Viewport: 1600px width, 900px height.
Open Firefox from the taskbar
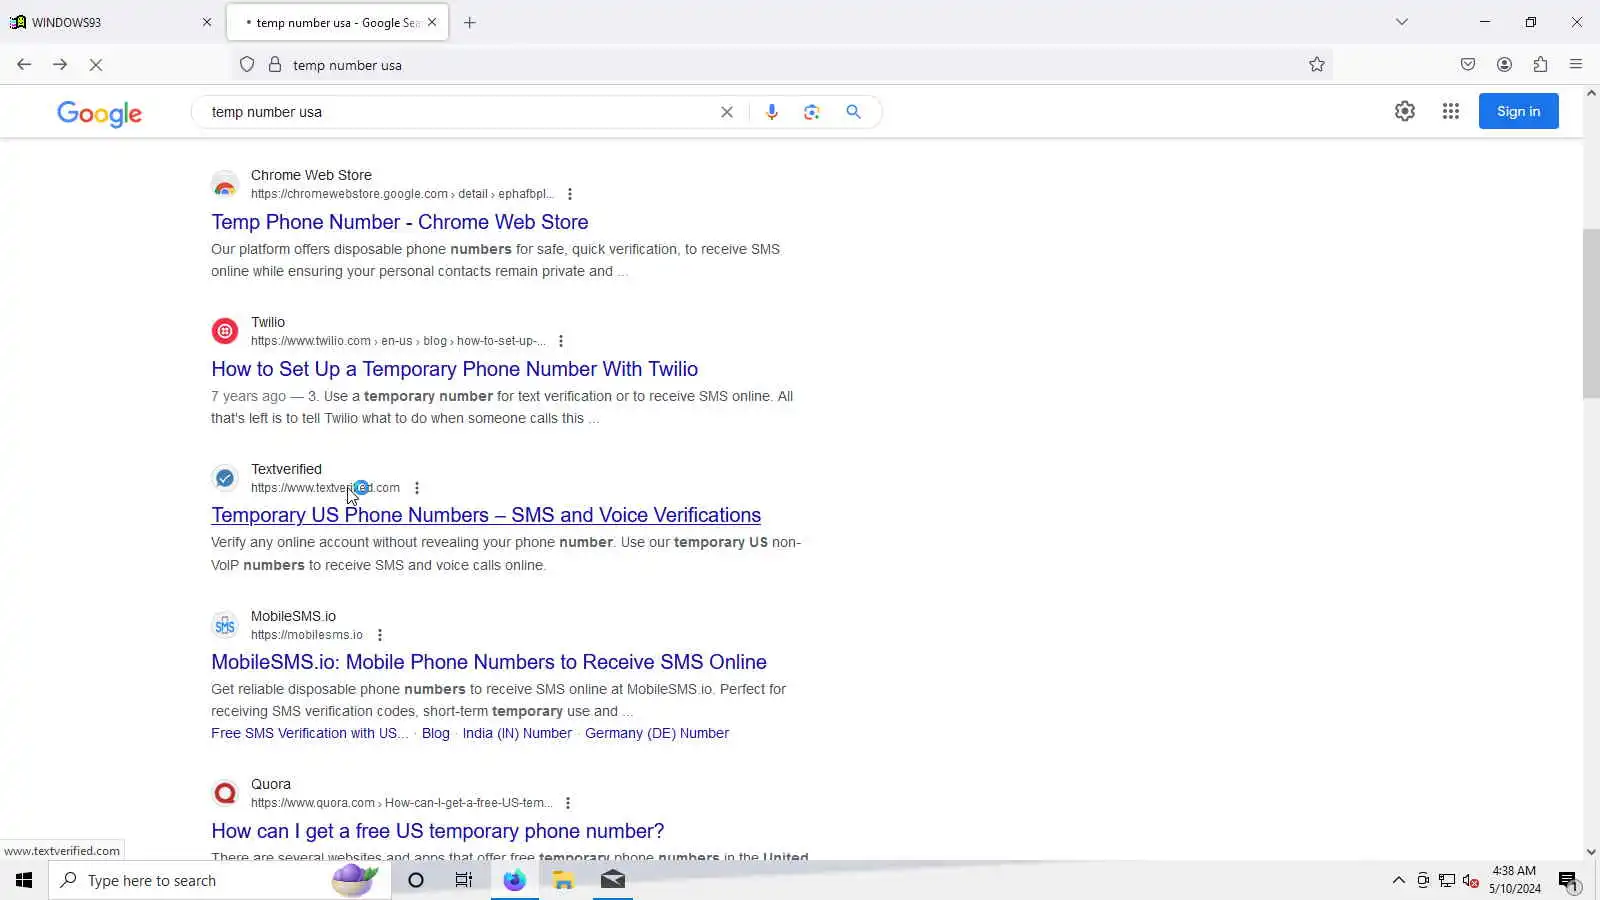[514, 880]
